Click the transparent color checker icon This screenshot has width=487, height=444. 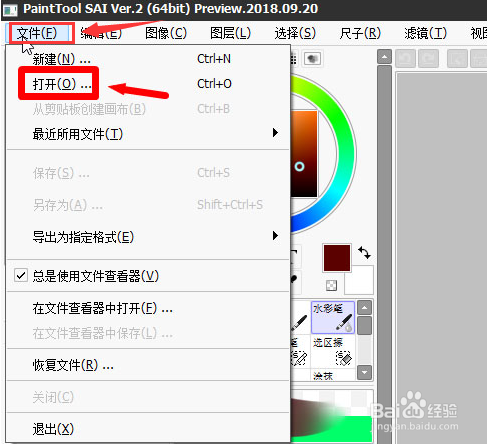tap(331, 285)
